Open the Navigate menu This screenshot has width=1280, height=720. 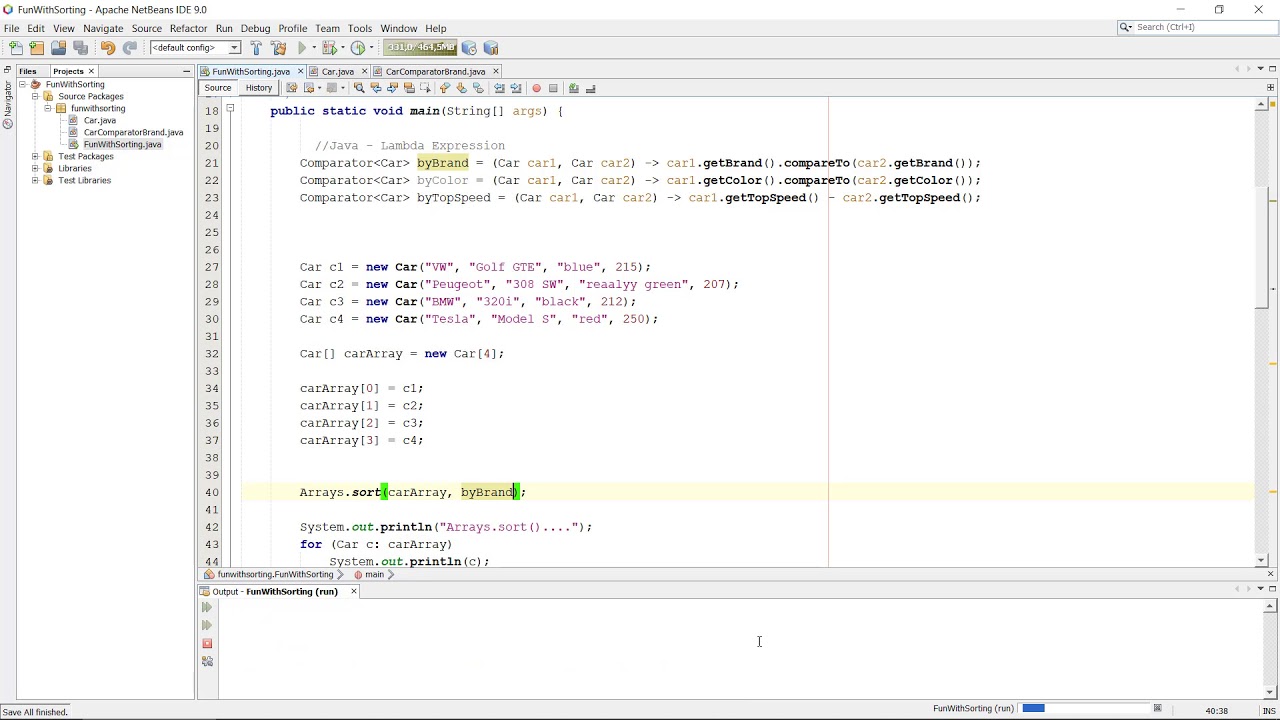pyautogui.click(x=103, y=28)
